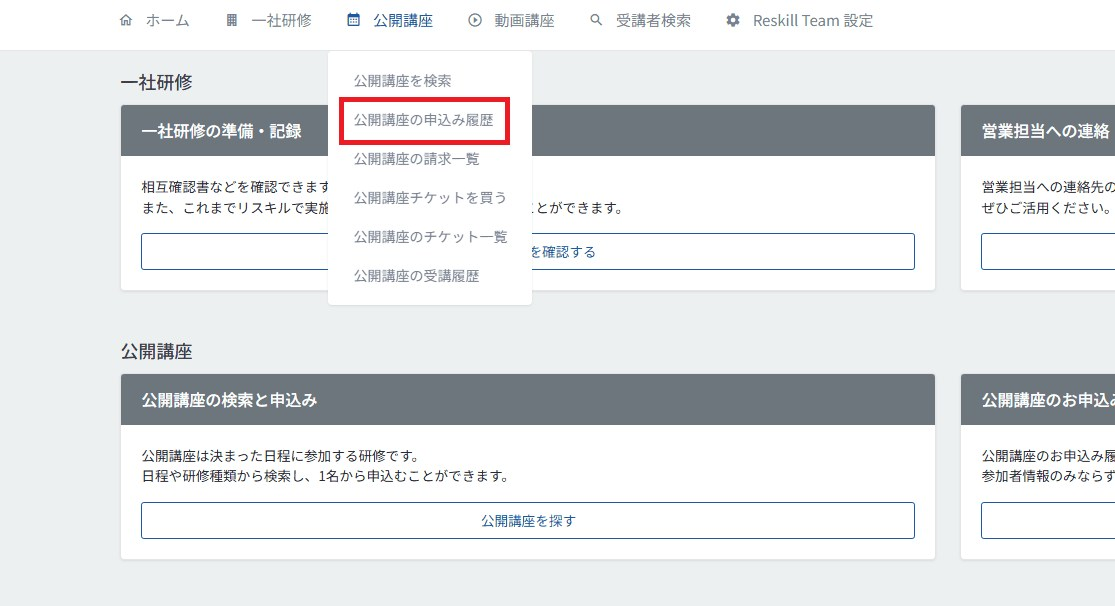
Task: Select the magnifier icon beside 受講者検索
Action: coord(595,19)
